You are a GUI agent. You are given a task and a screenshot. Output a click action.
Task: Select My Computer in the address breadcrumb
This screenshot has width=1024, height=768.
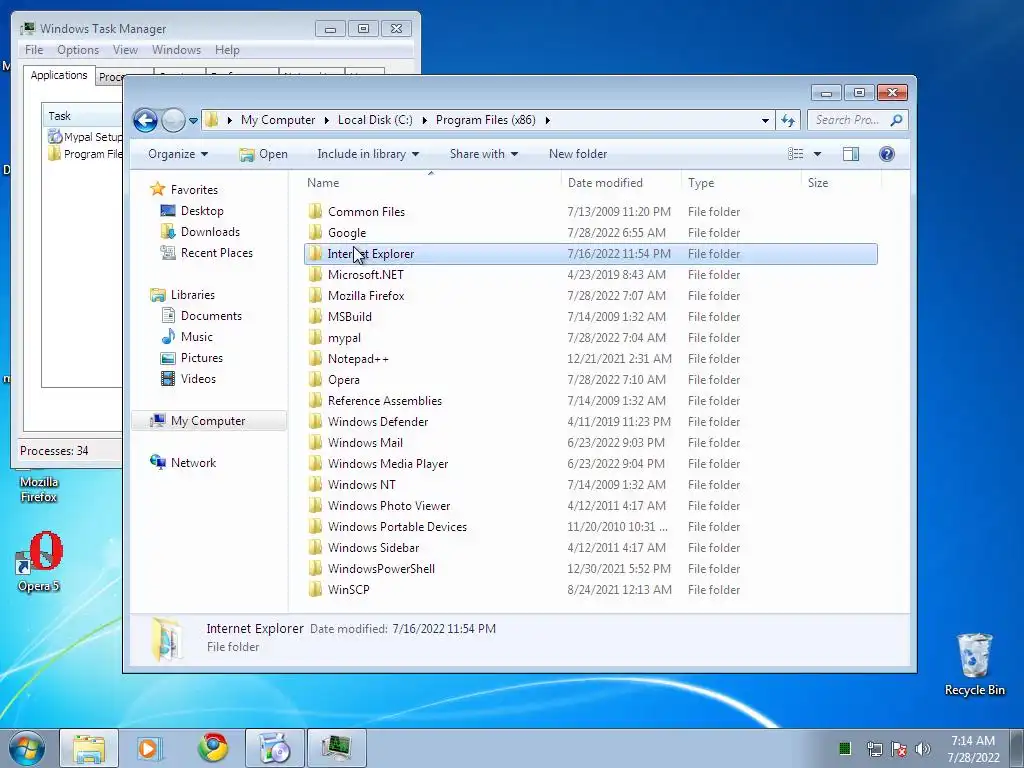pyautogui.click(x=278, y=120)
